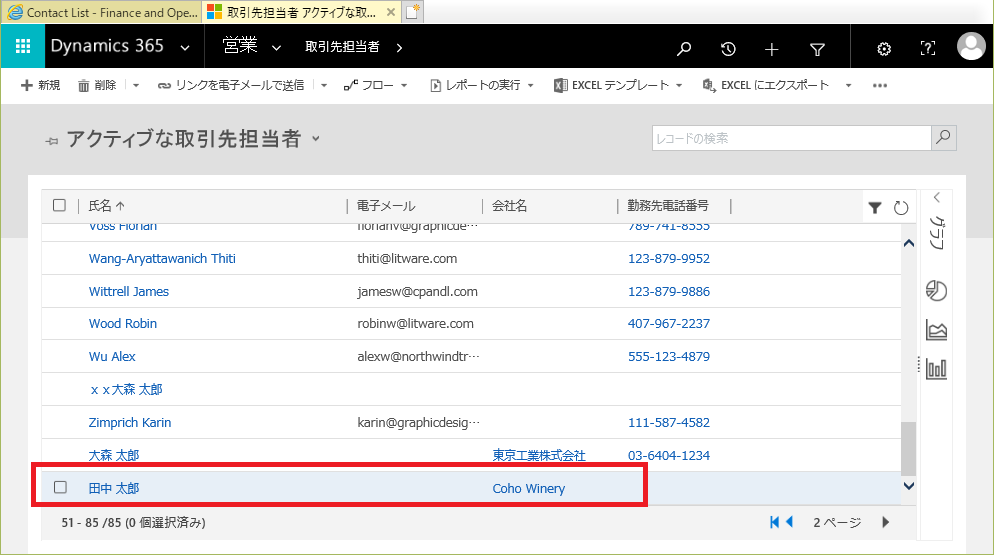Check the box for 田中 太郎 row
The image size is (994, 555).
point(60,487)
